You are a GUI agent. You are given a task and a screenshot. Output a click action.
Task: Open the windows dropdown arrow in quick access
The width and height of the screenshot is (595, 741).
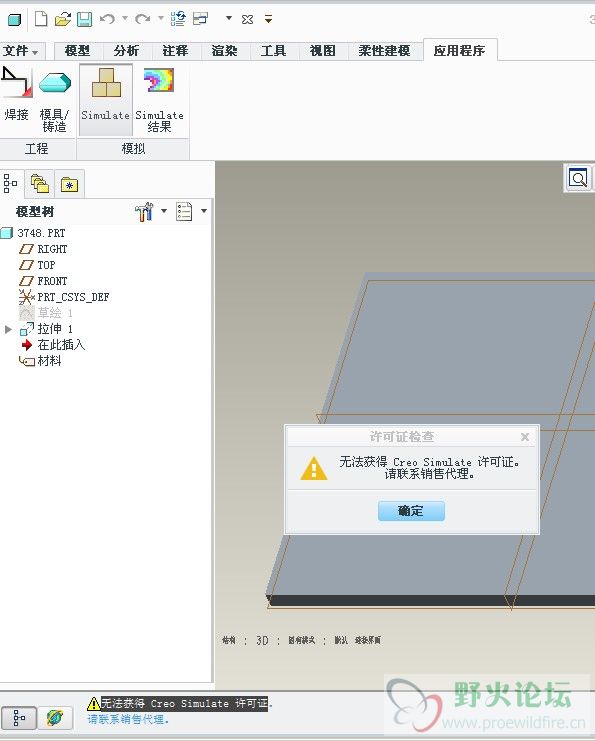pos(229,18)
